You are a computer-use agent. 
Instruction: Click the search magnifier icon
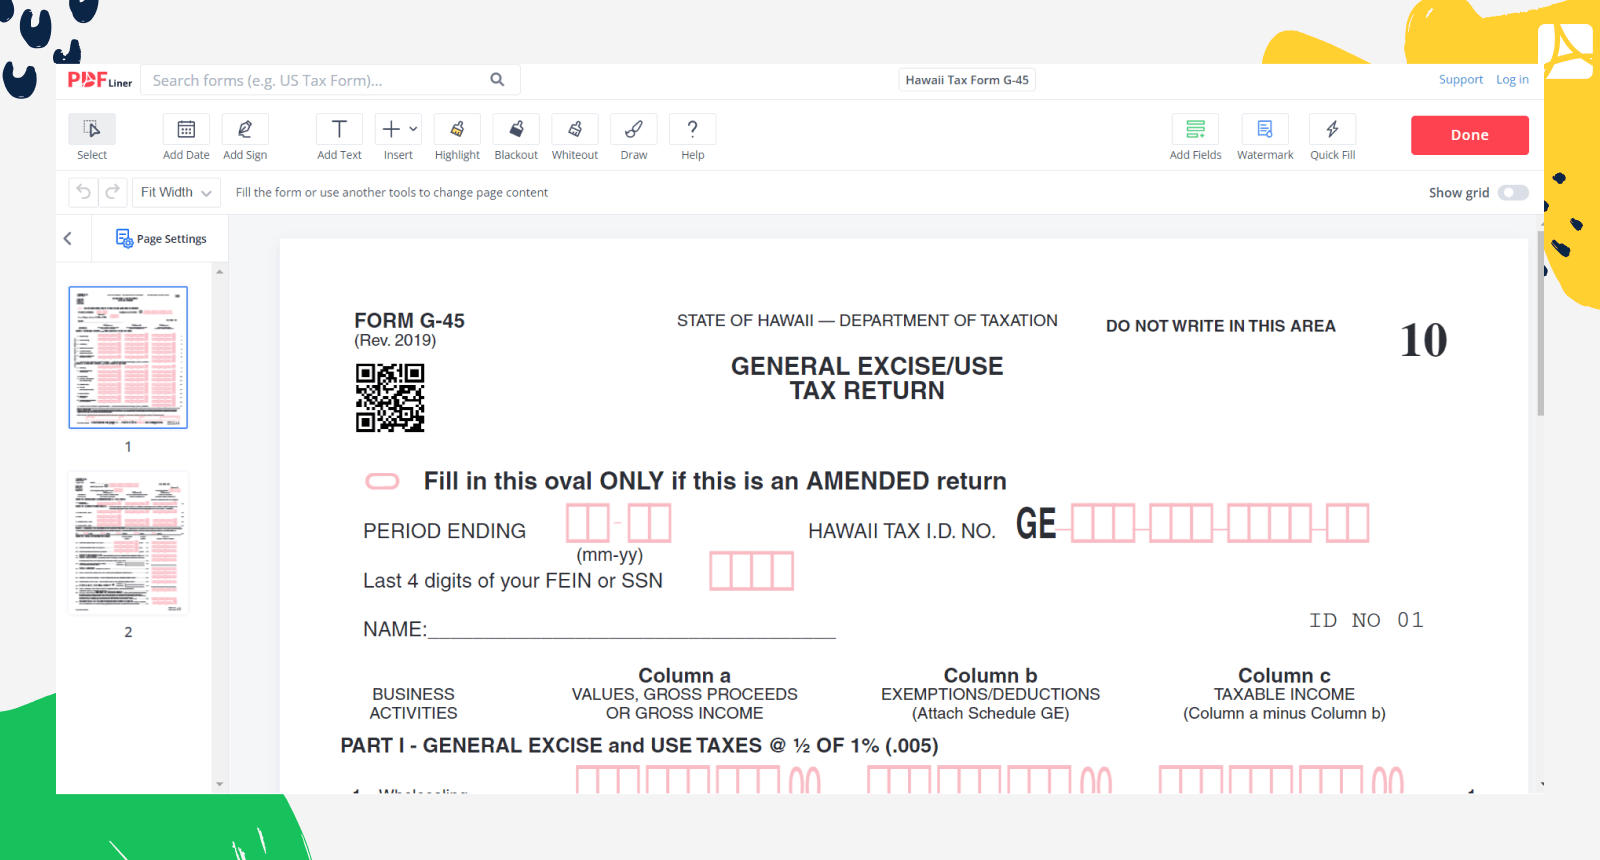point(497,80)
